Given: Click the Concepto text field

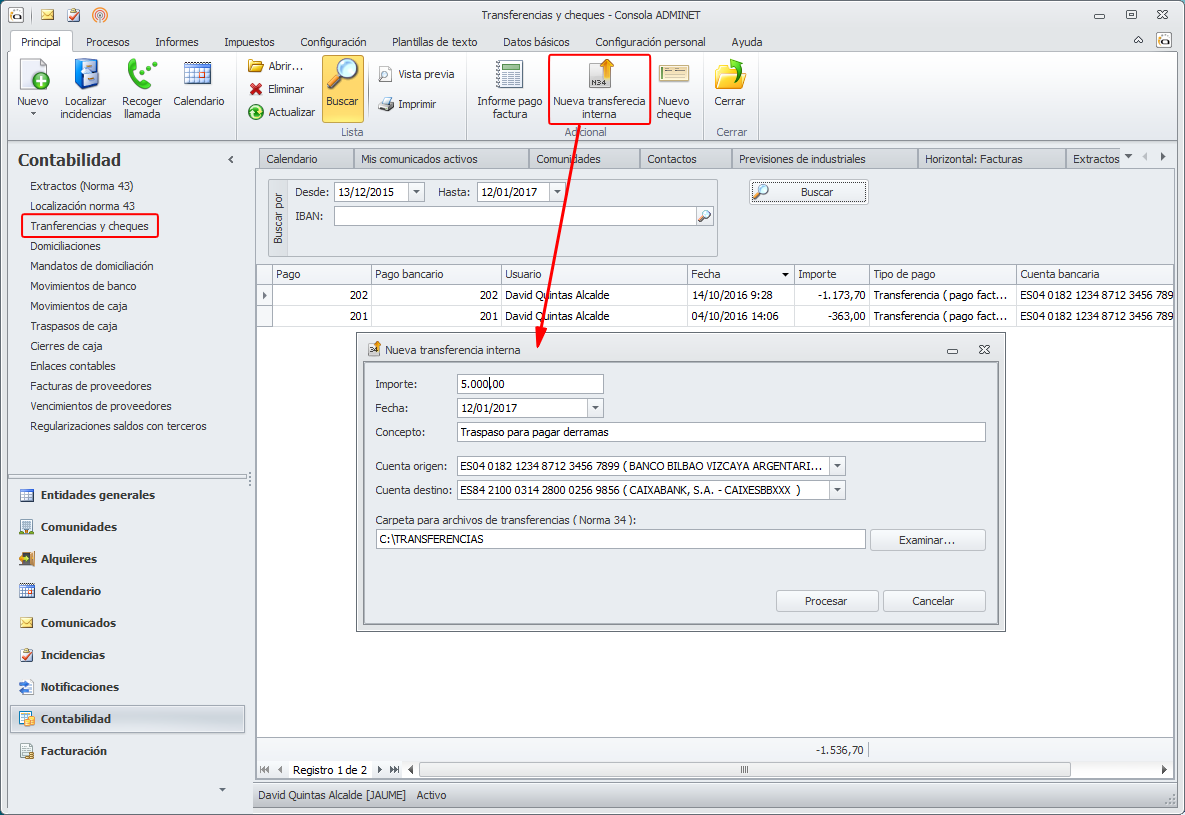Looking at the screenshot, I should (x=720, y=432).
